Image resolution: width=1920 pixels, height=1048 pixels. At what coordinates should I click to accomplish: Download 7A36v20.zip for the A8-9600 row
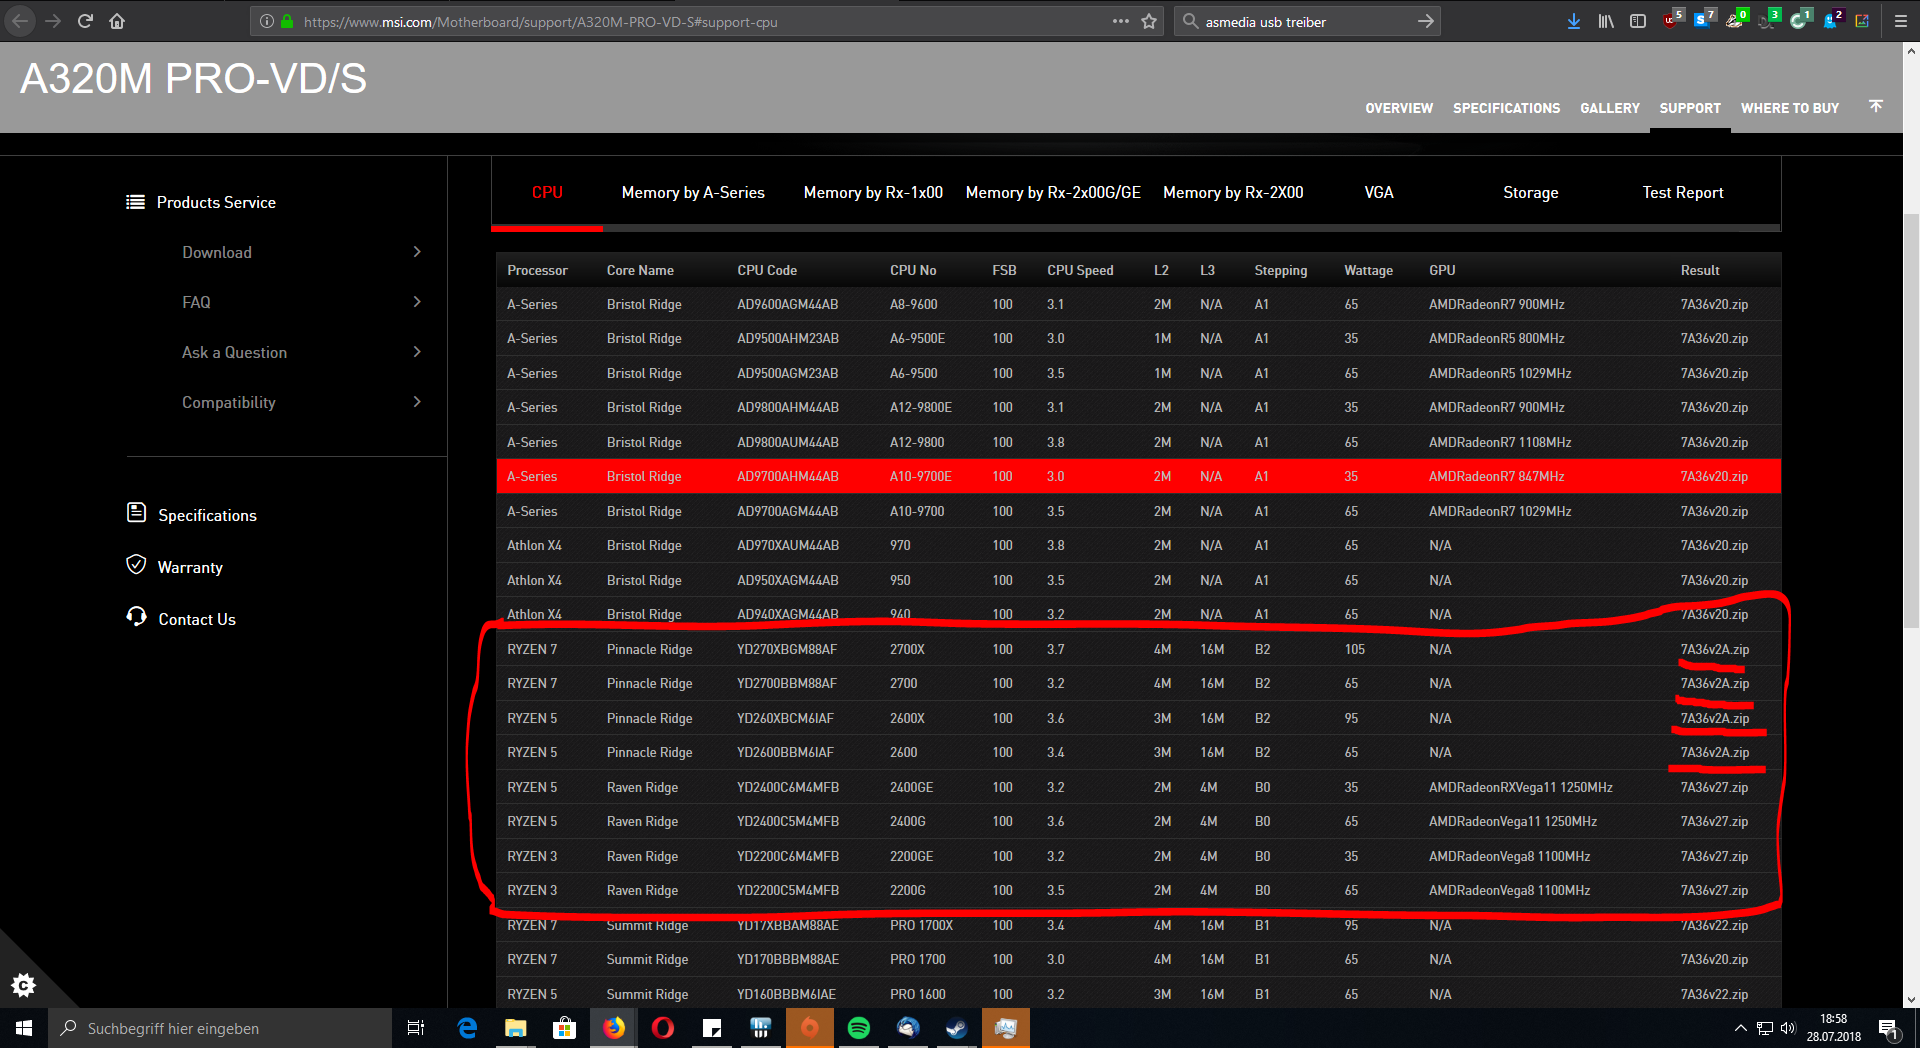[x=1714, y=304]
